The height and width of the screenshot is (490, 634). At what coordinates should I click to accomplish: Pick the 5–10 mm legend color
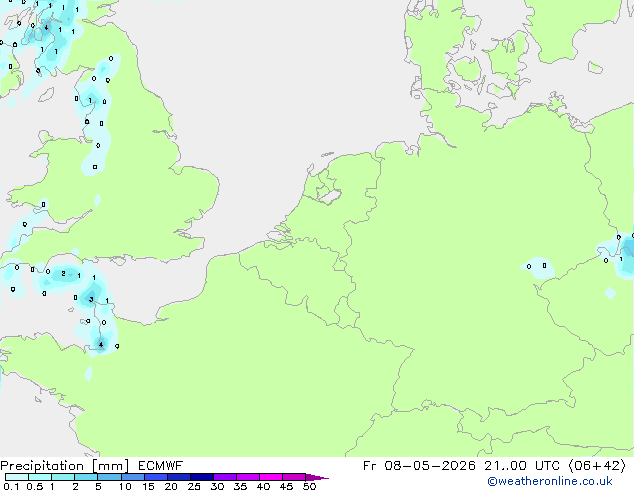109,477
